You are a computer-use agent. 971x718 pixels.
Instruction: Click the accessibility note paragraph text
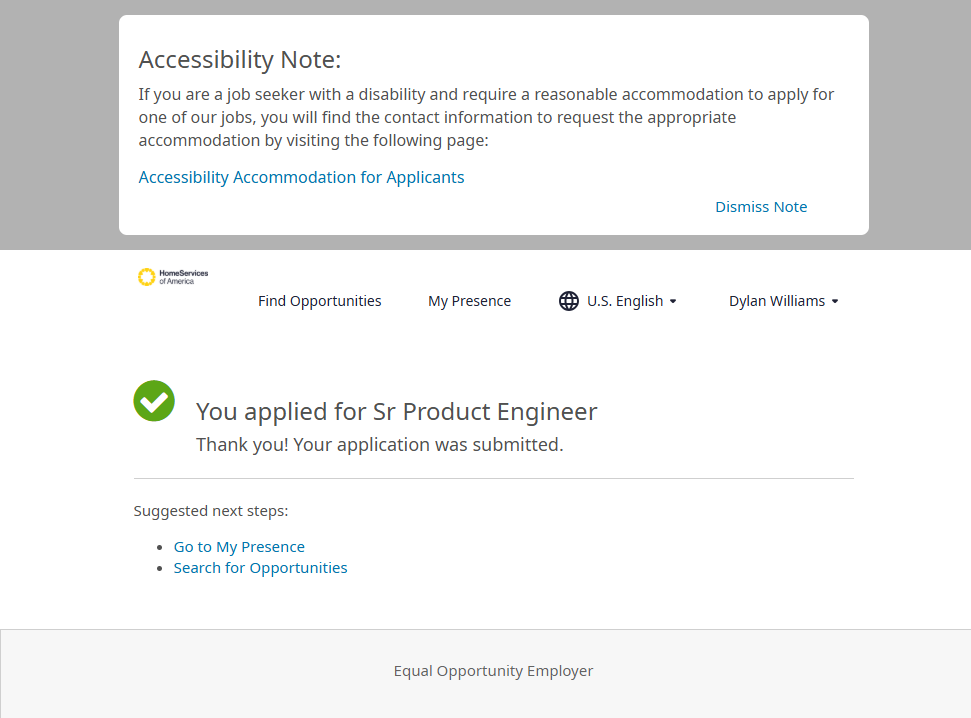[x=486, y=117]
